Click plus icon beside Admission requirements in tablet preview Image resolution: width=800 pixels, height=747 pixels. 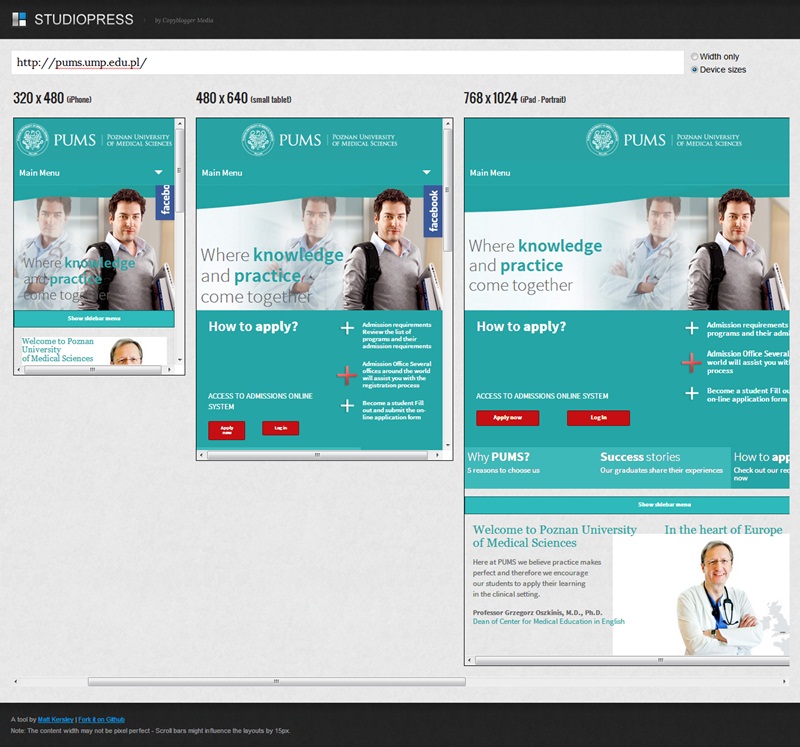(347, 328)
